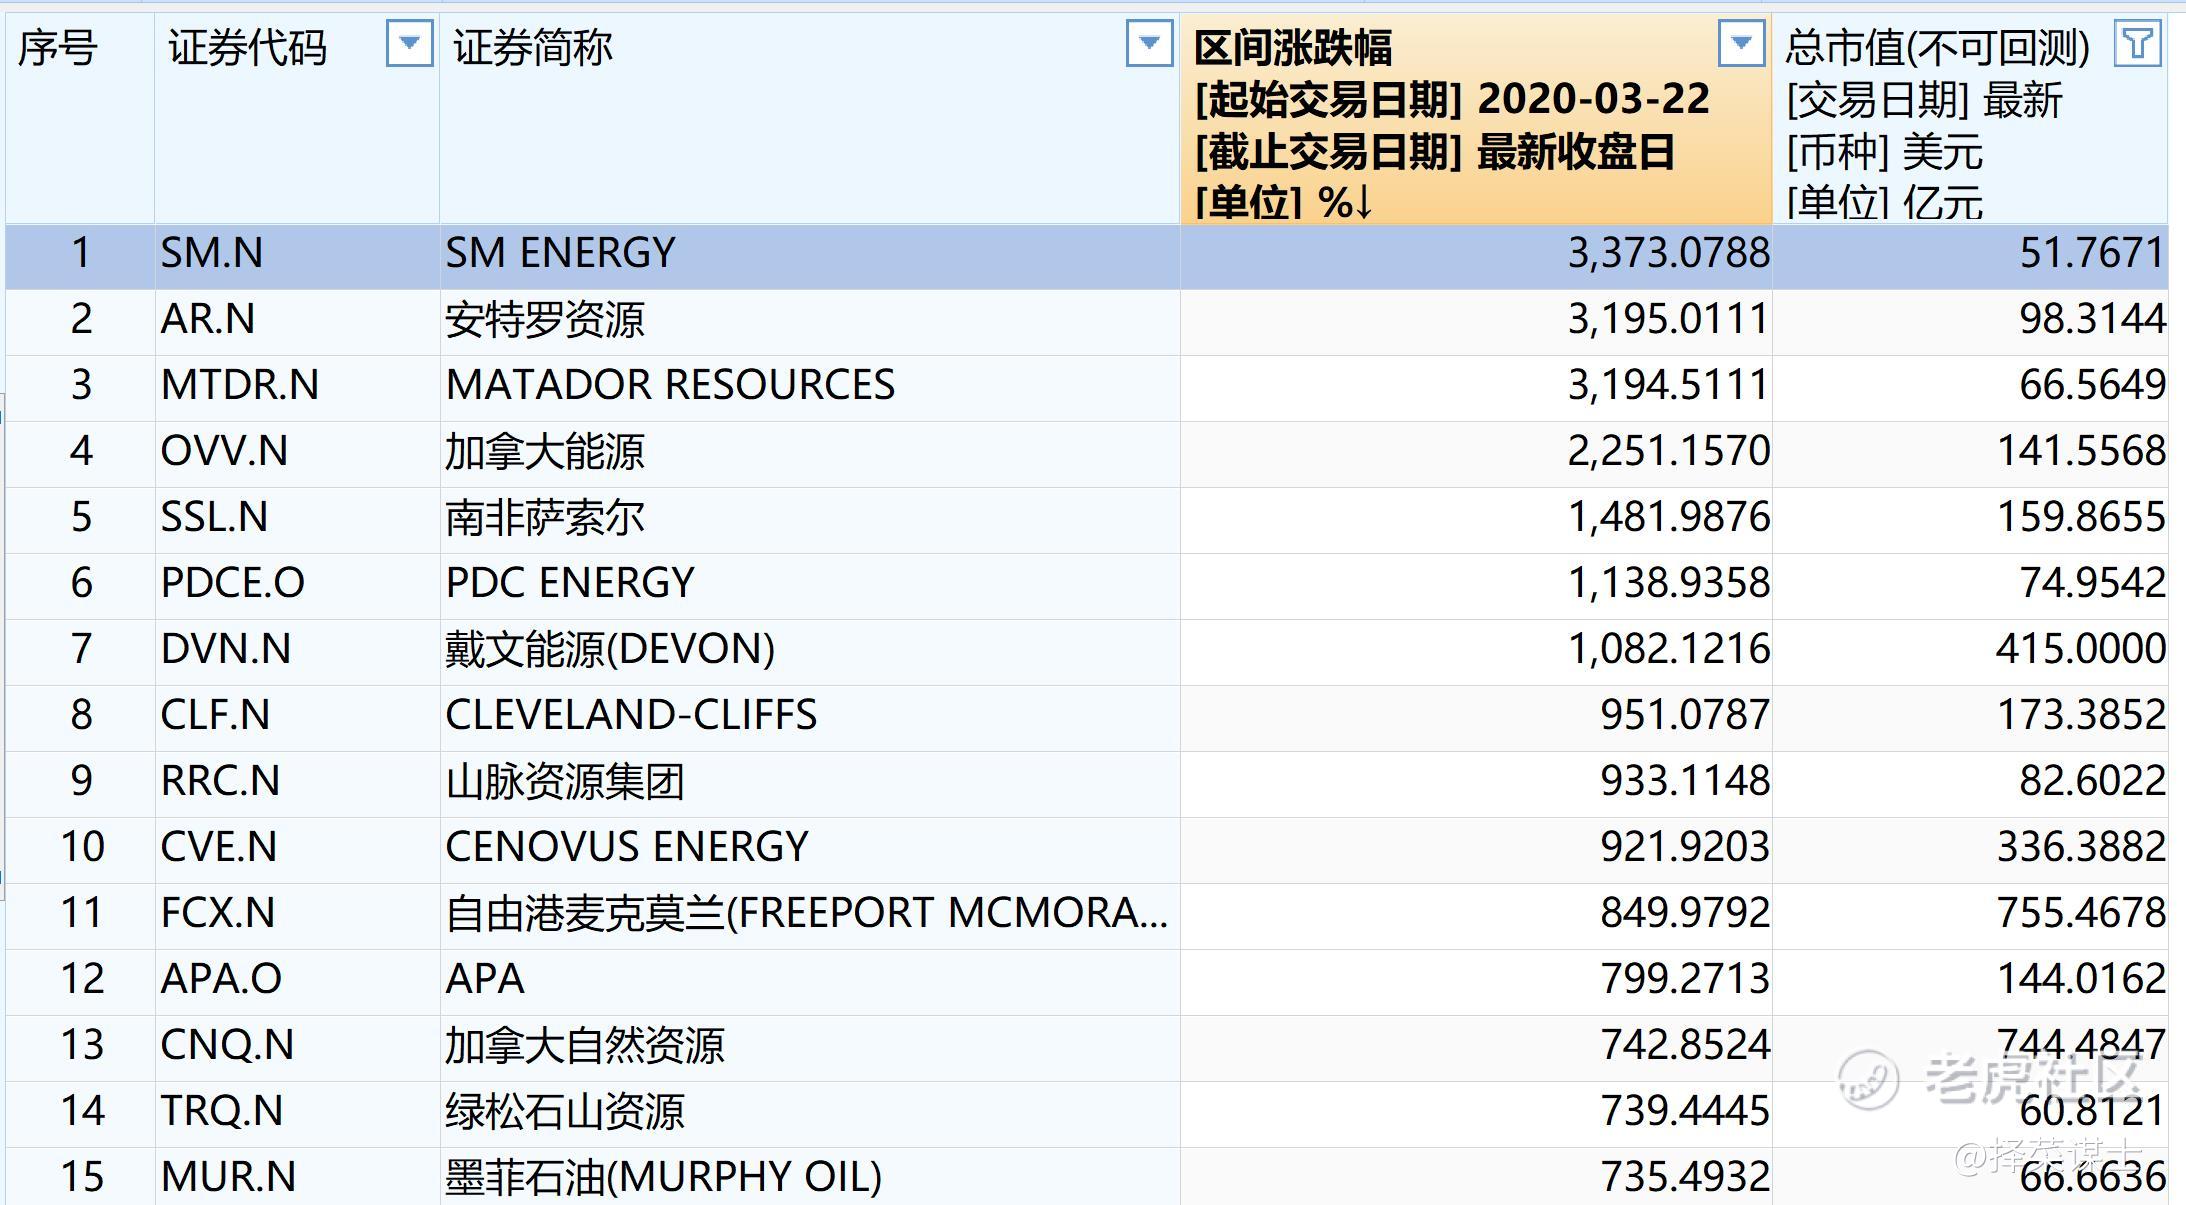Click the 序号 column header

[58, 48]
